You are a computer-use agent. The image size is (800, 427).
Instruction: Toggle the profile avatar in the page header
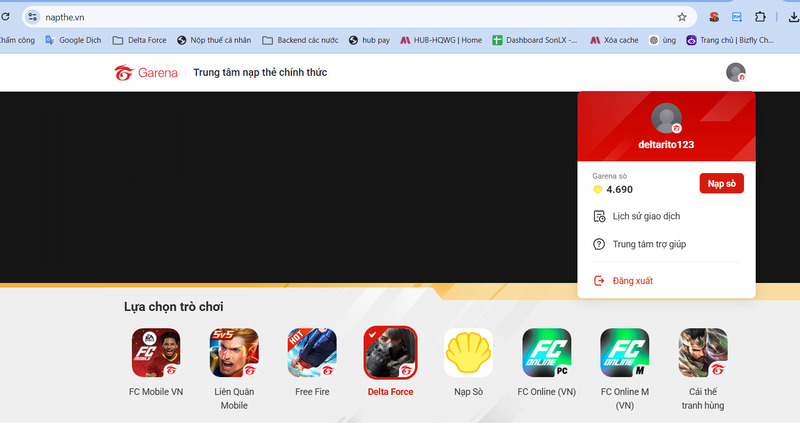click(x=736, y=72)
